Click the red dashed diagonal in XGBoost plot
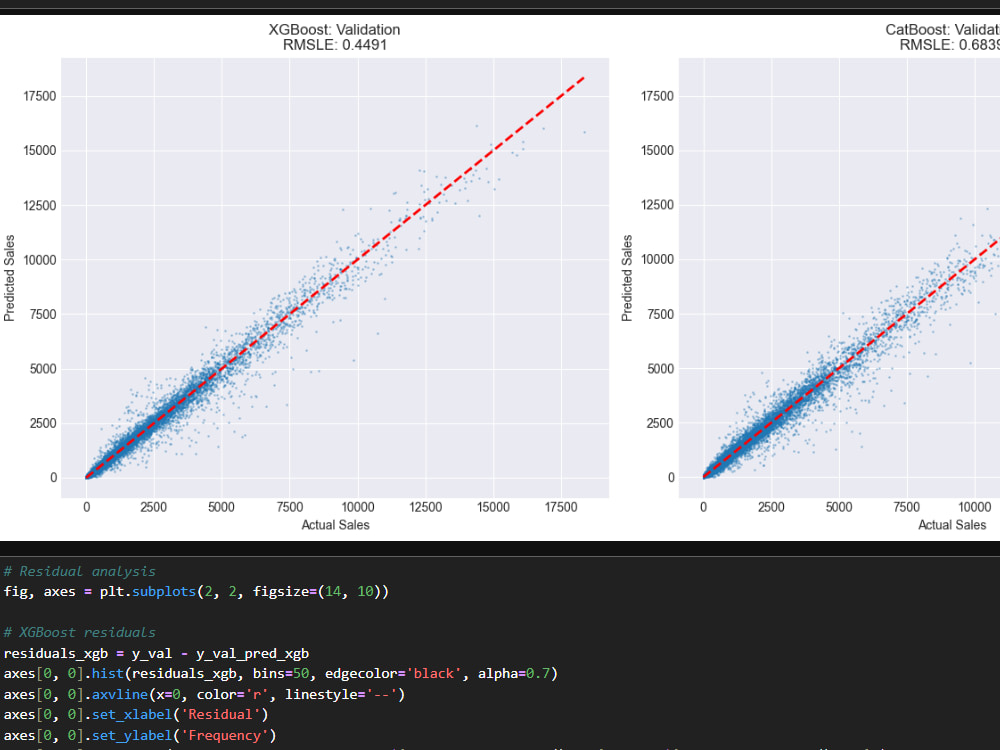This screenshot has height=750, width=1000. (335, 277)
